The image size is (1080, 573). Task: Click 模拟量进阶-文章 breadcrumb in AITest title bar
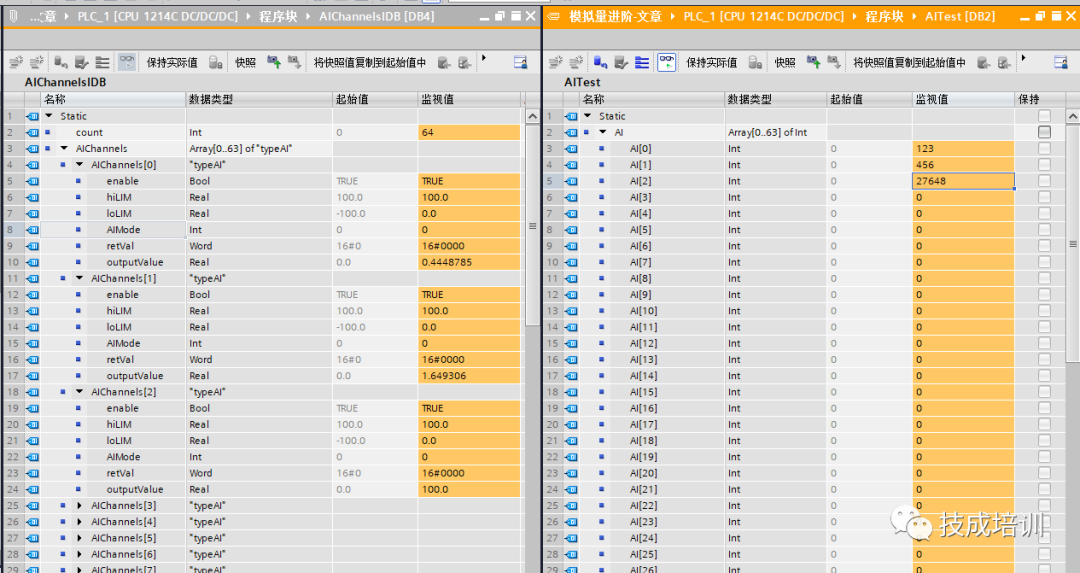615,16
